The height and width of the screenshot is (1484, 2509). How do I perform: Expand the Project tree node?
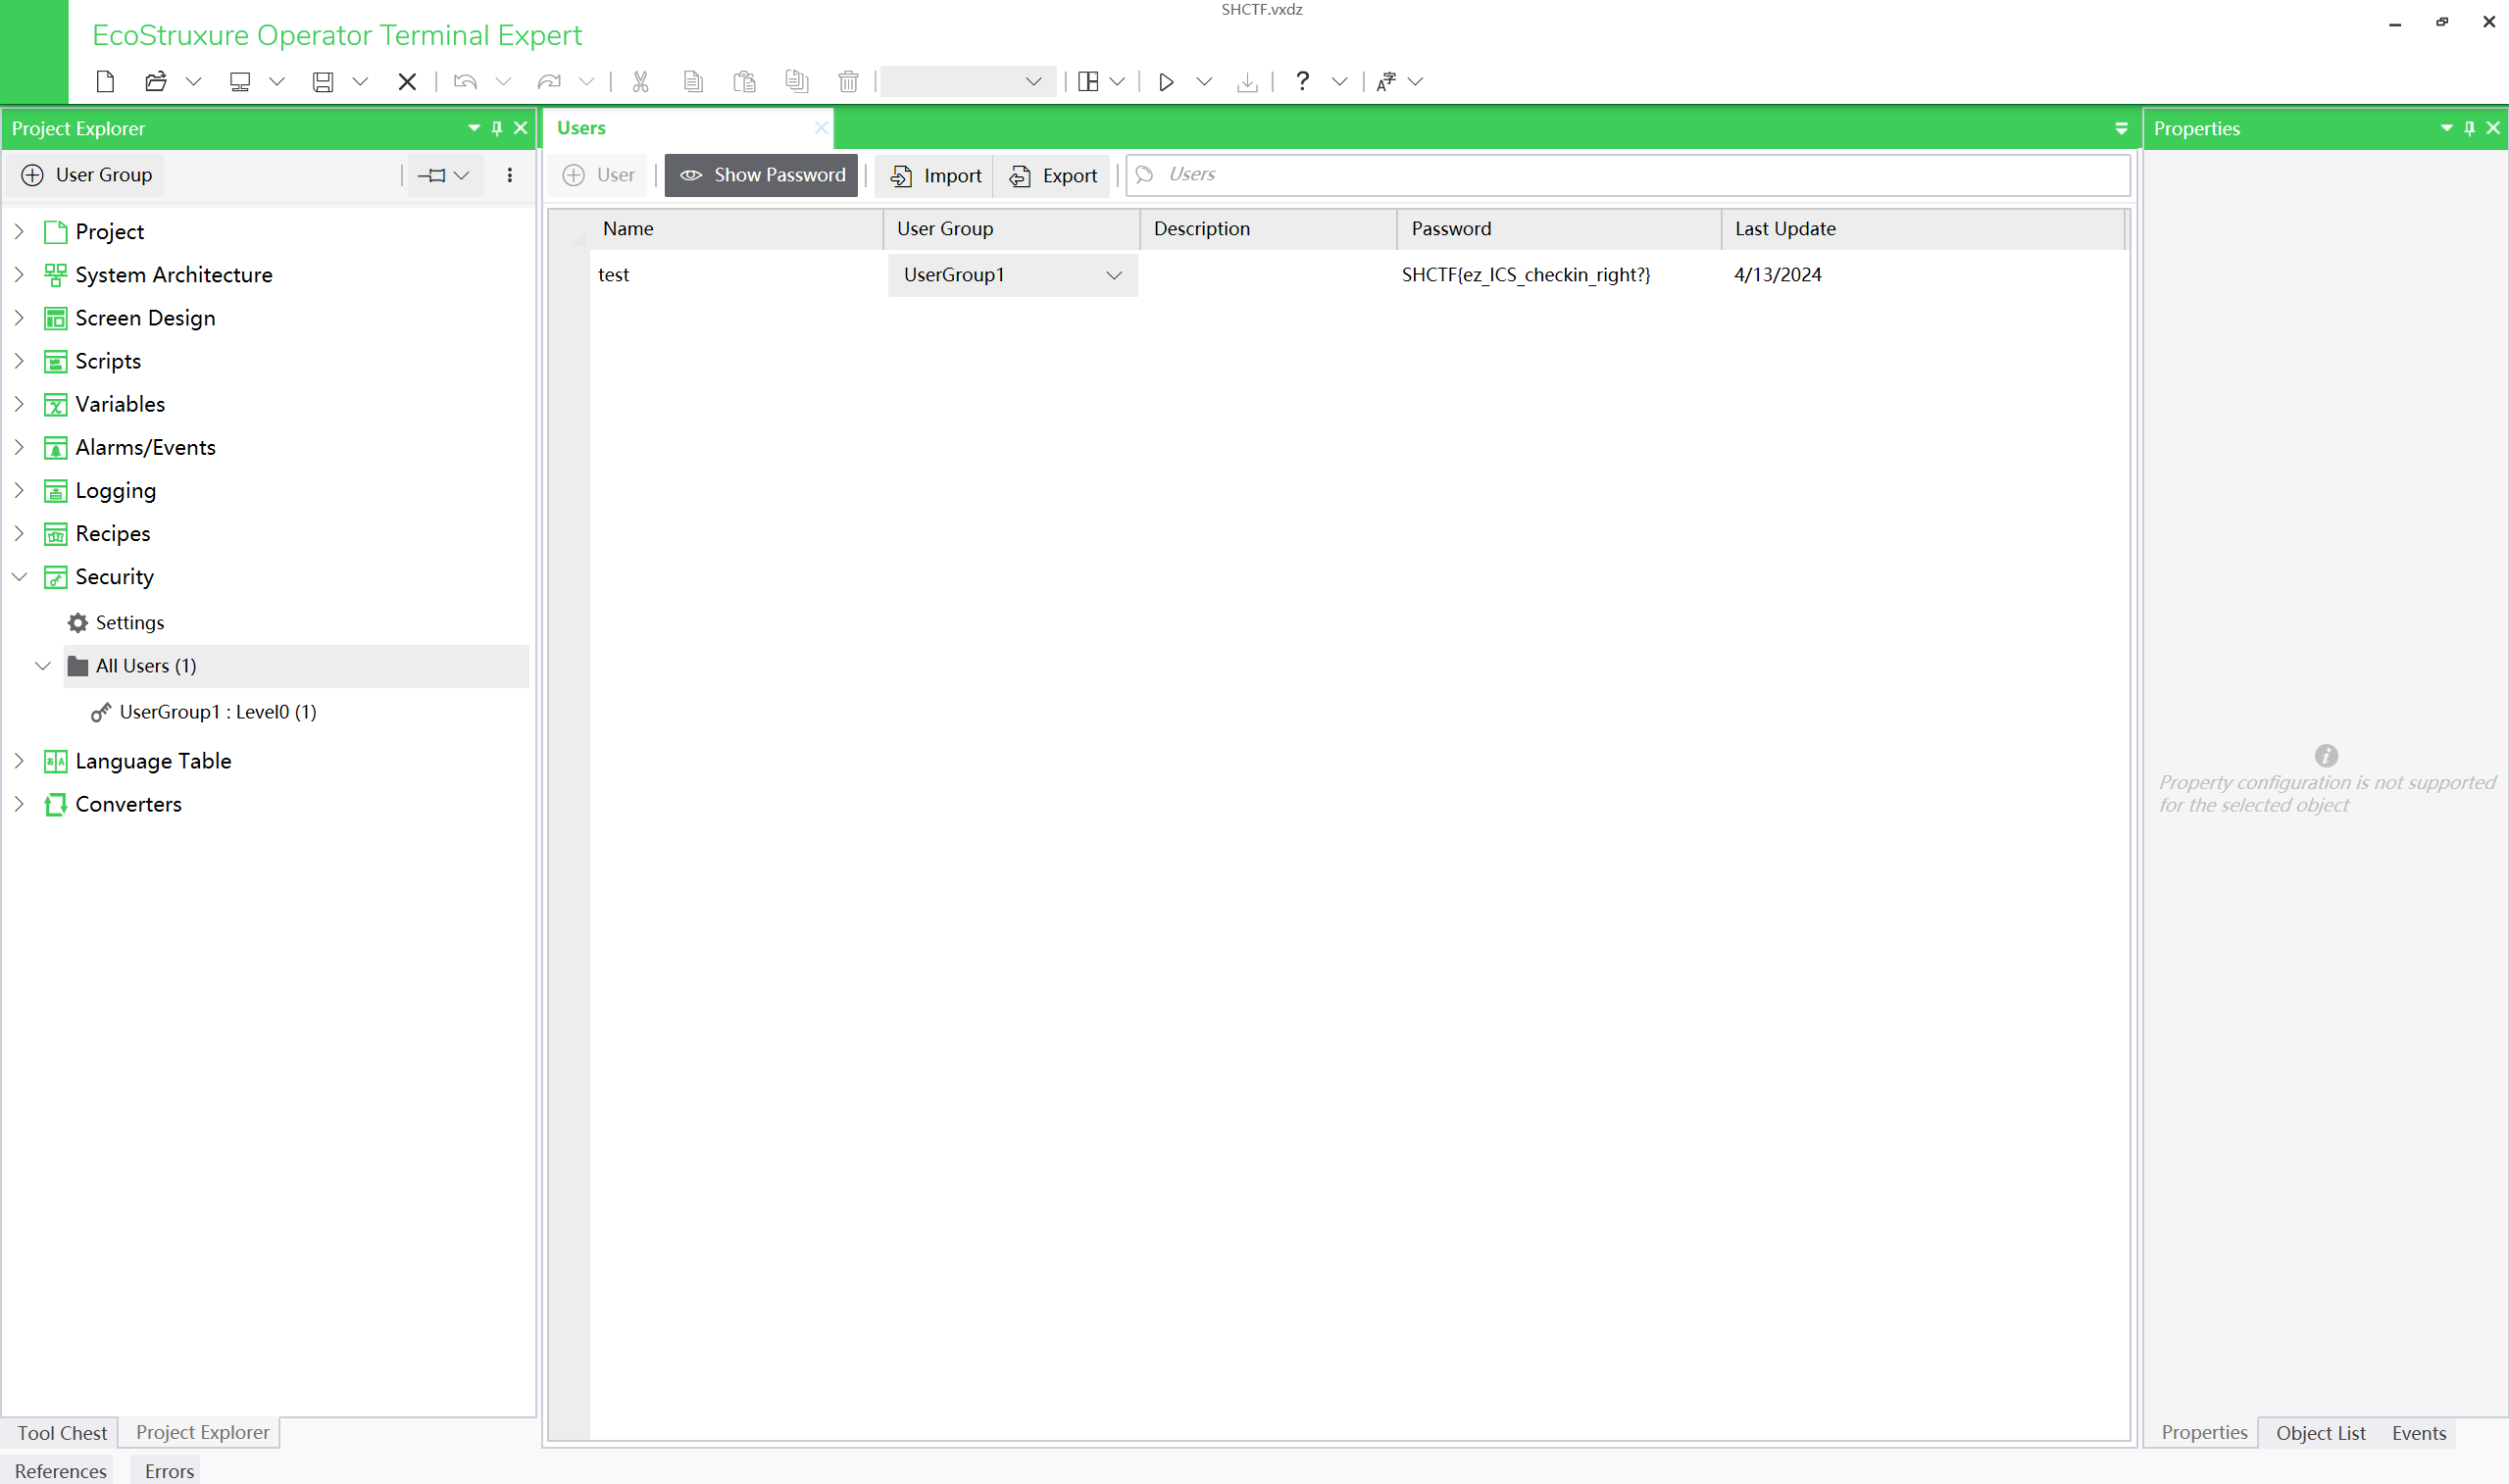[19, 231]
